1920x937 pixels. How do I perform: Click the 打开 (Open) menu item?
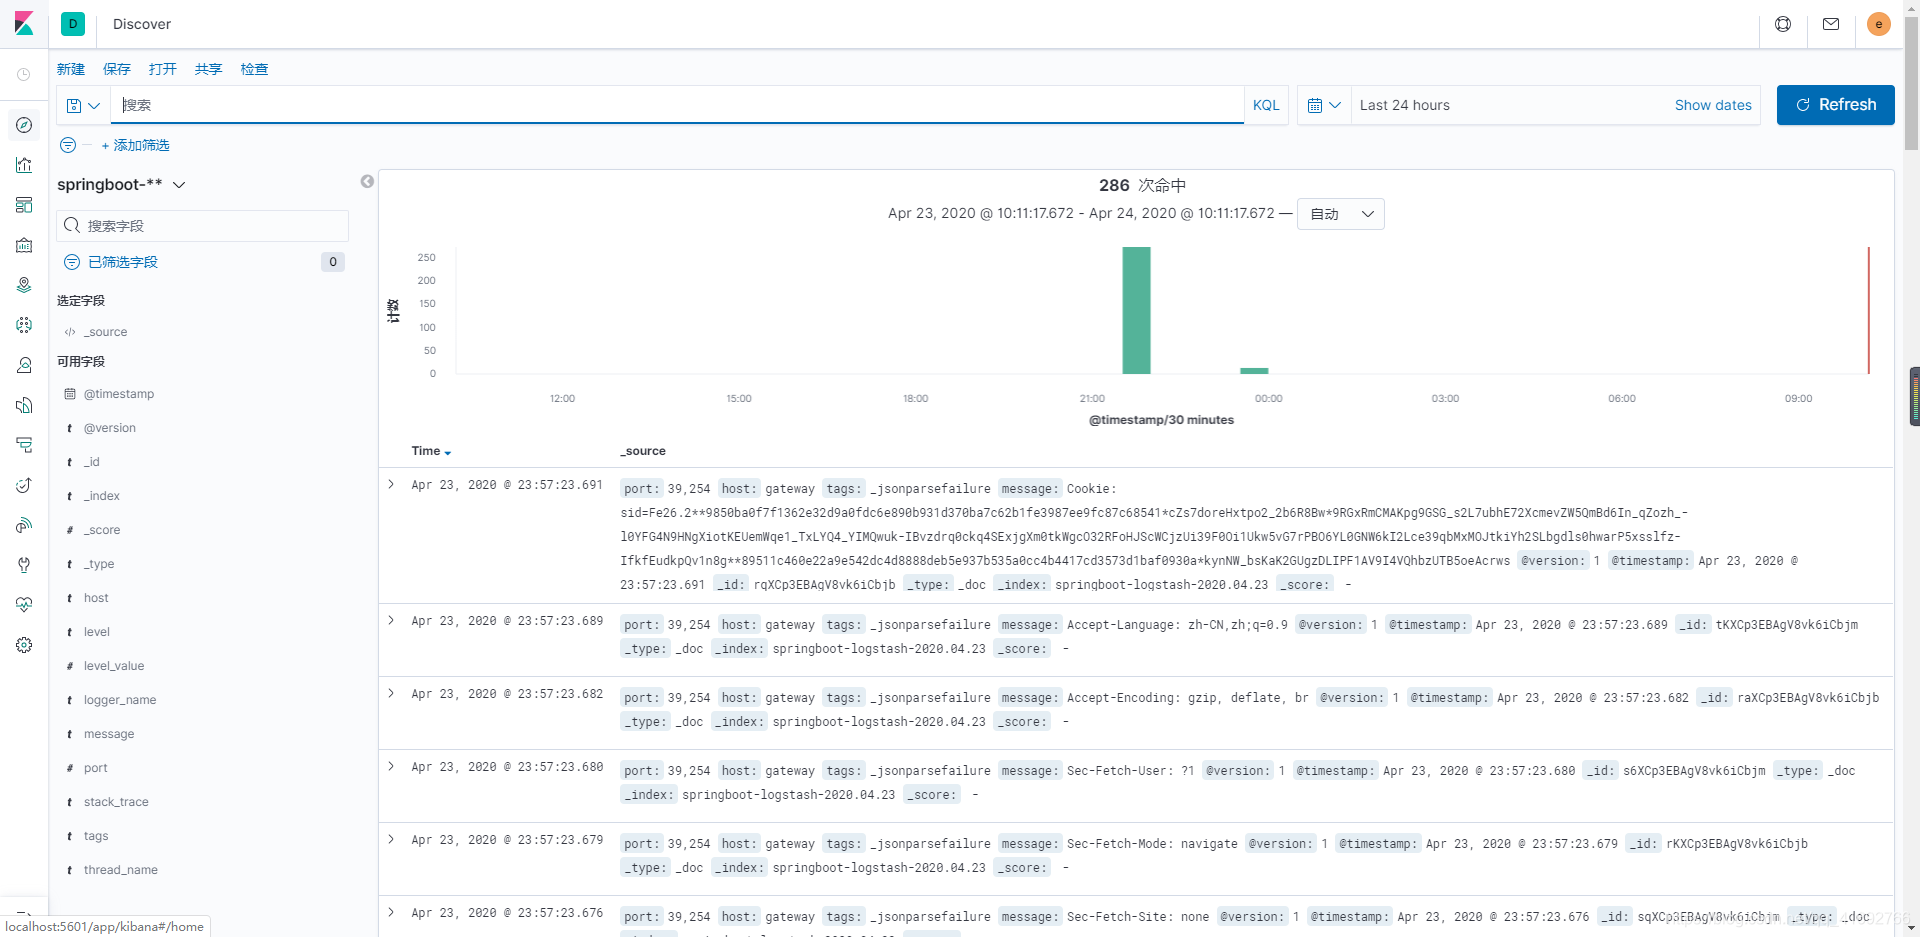(163, 69)
